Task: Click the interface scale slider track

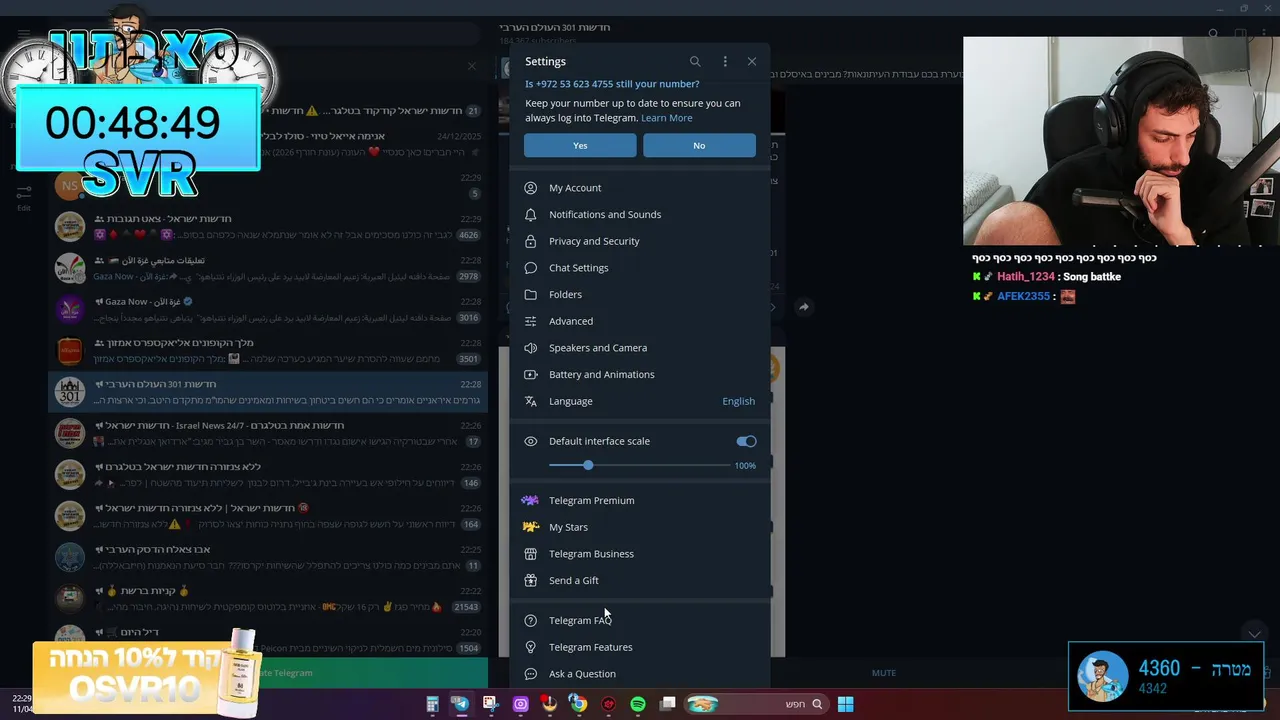Action: (640, 465)
